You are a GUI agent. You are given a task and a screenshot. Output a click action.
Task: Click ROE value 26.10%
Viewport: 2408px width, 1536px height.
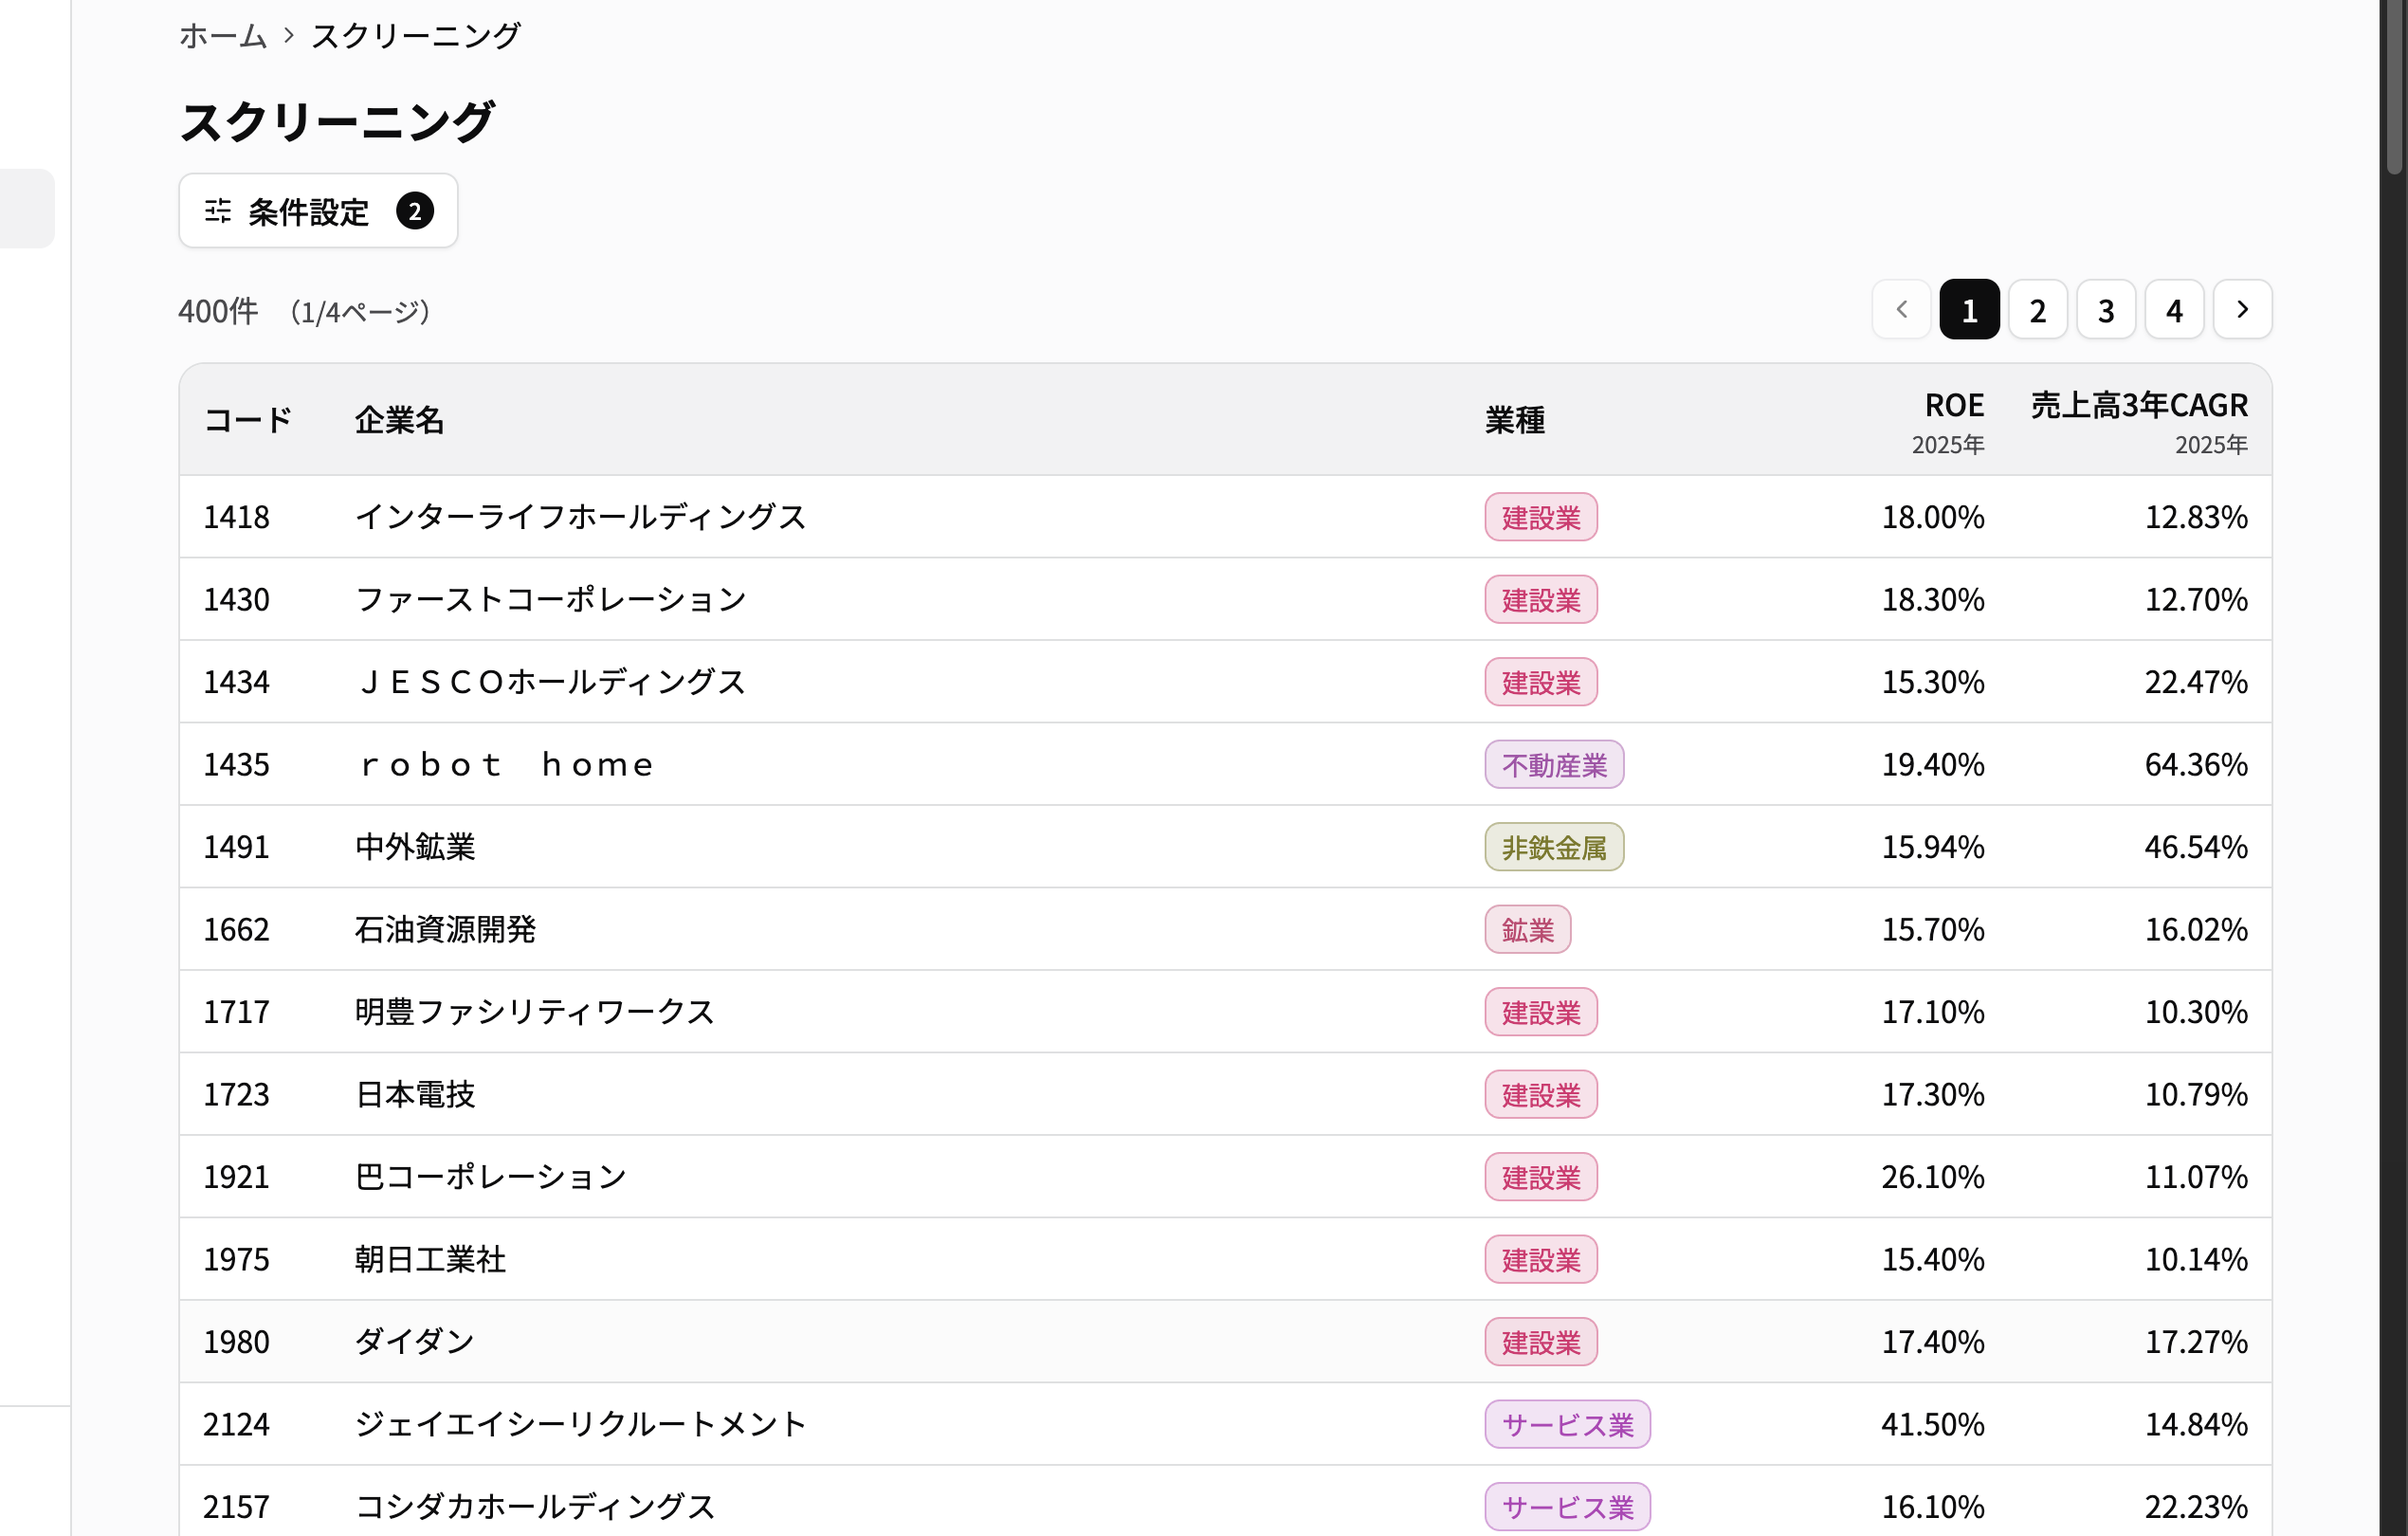pos(1933,1177)
